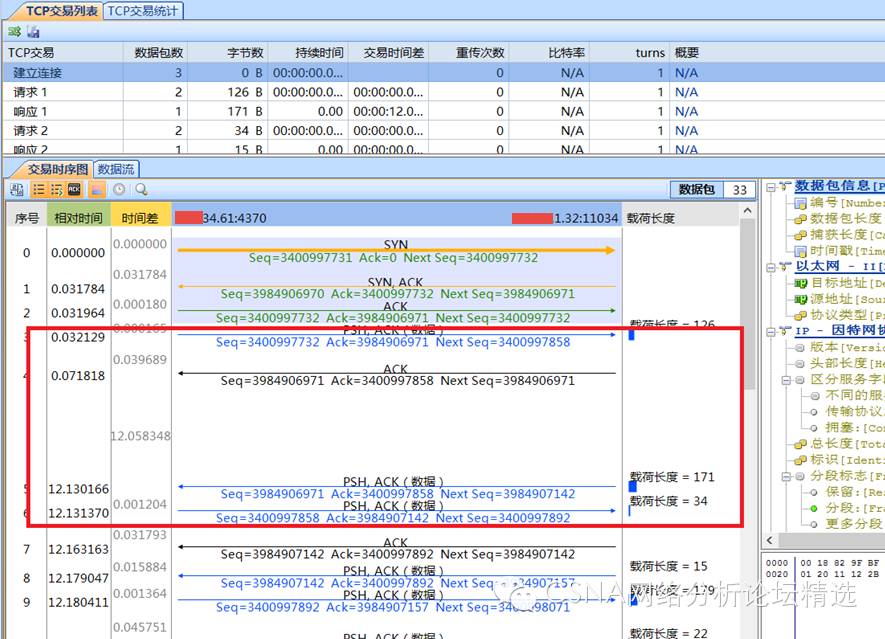Click the magnifier search icon

tap(141, 189)
